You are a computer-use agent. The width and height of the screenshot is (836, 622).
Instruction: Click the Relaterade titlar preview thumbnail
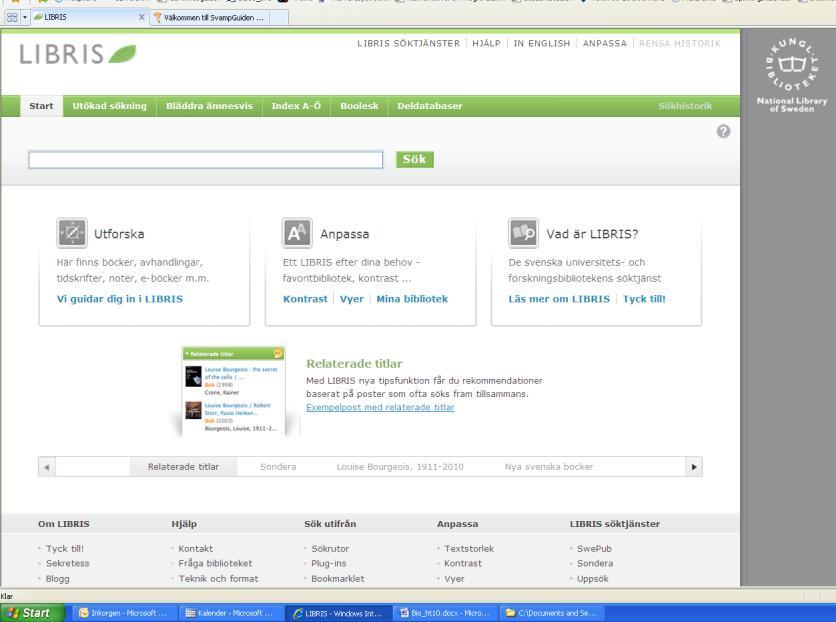(x=234, y=391)
